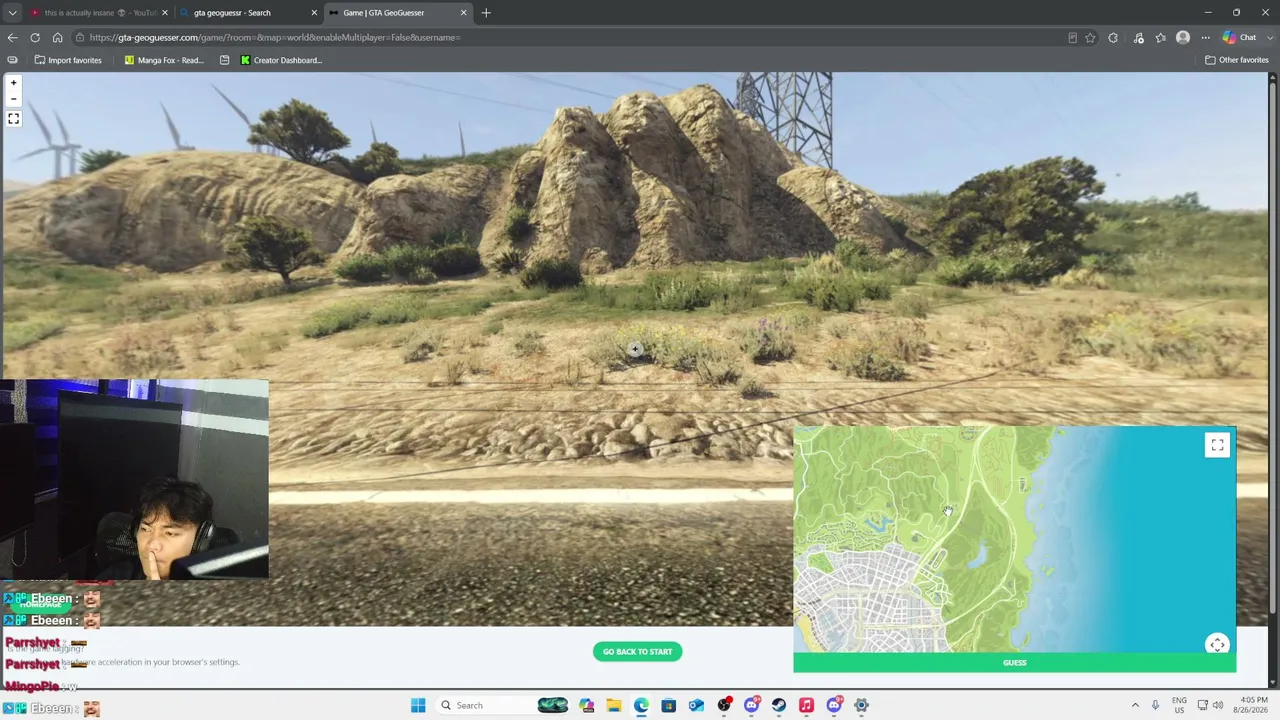
Task: Submit the location with the GUESS button
Action: coord(1014,662)
